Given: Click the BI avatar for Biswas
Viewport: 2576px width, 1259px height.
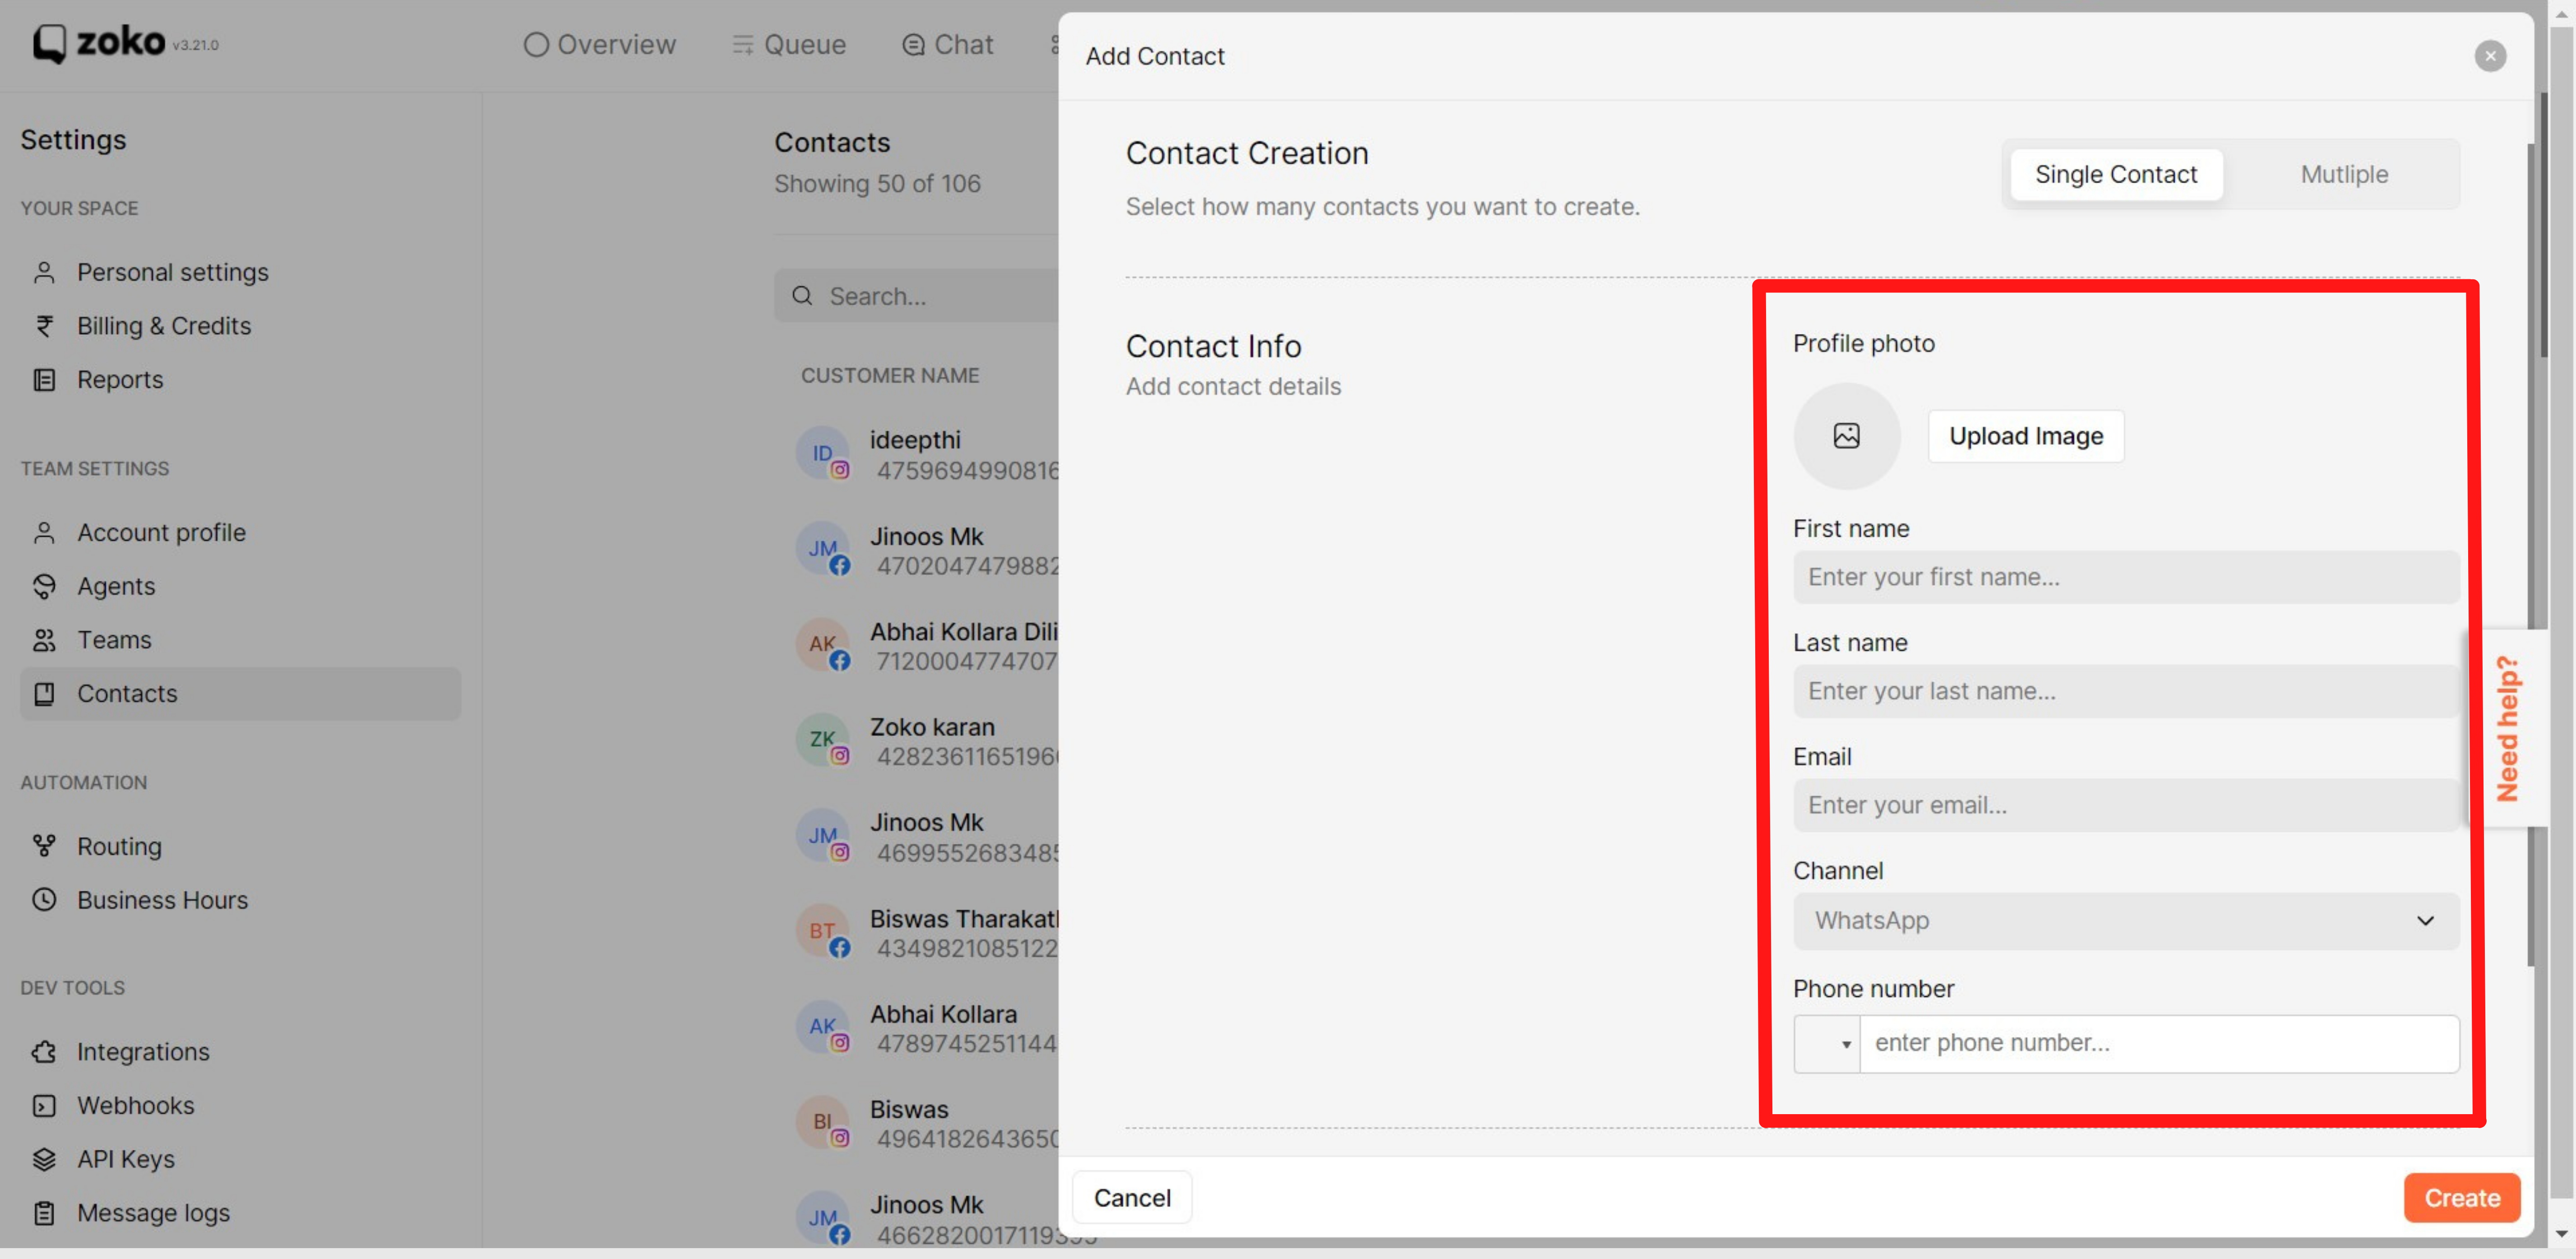Looking at the screenshot, I should click(x=822, y=1122).
